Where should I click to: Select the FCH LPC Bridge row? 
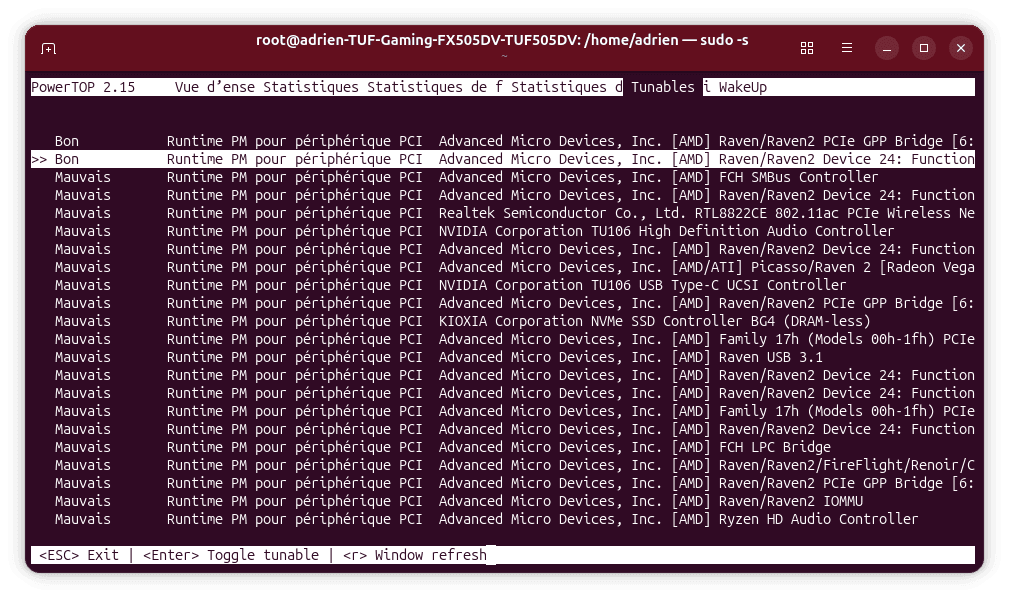pos(503,447)
